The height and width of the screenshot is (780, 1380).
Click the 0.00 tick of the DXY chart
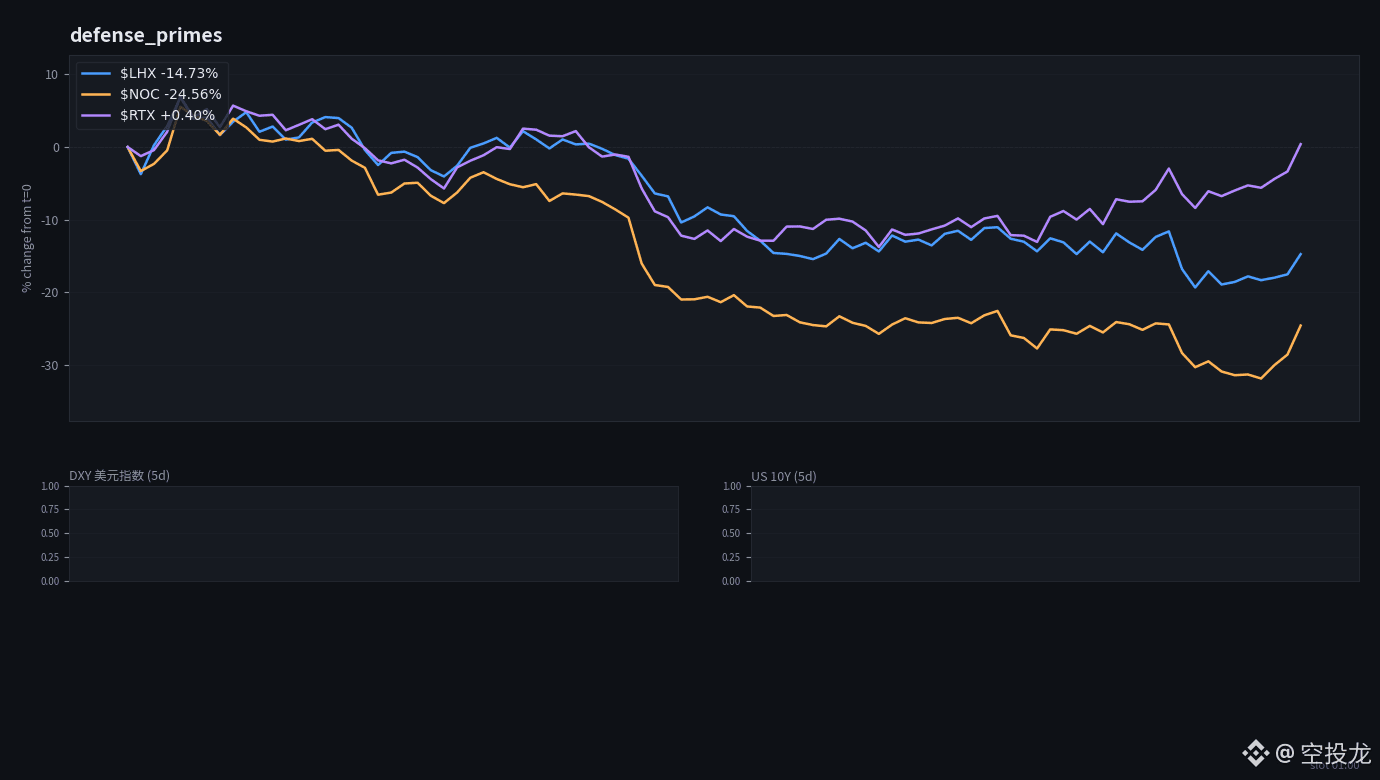(50, 581)
